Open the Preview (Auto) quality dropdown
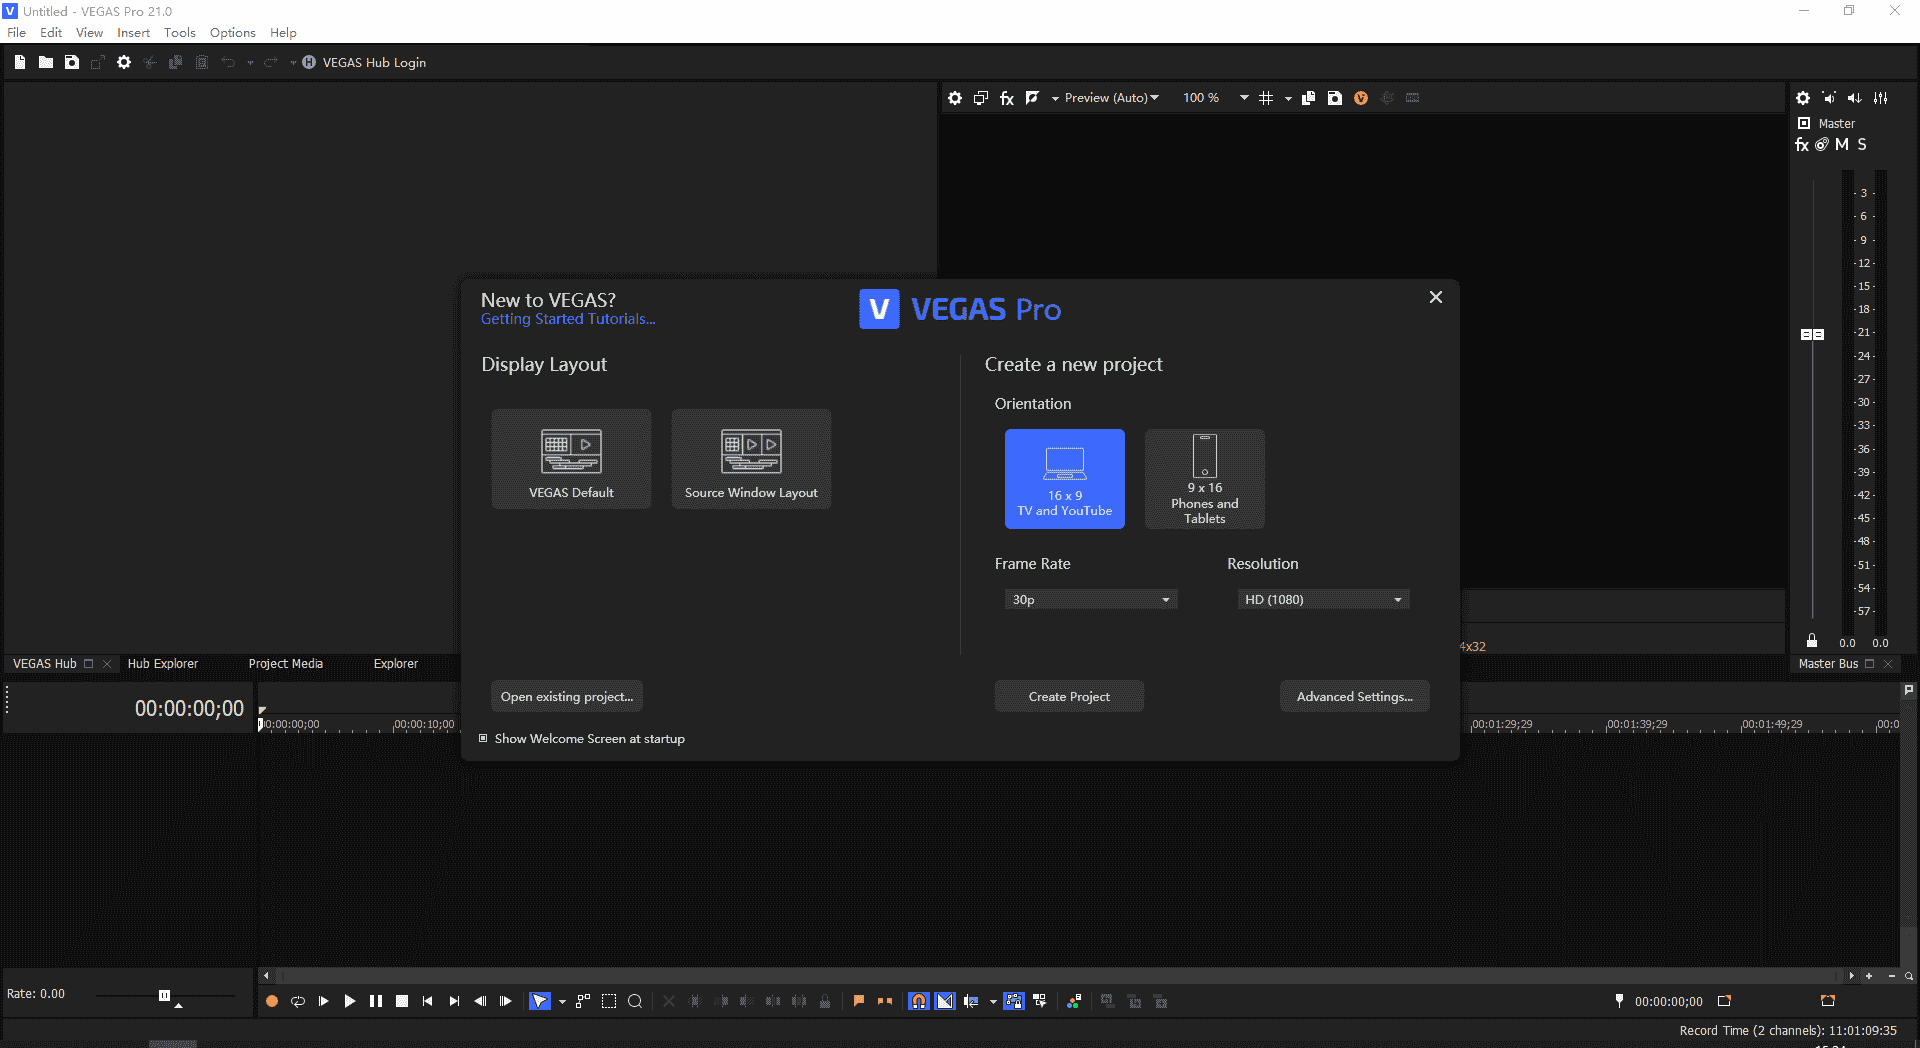This screenshot has width=1920, height=1048. [1112, 98]
